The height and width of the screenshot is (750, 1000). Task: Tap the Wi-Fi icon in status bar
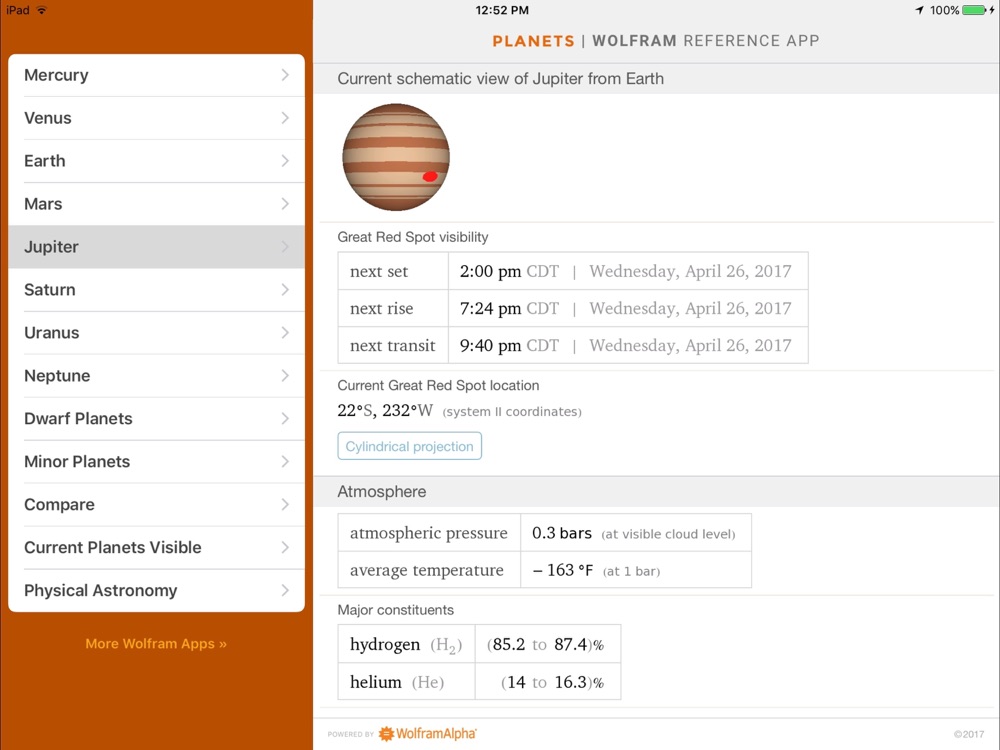(x=41, y=10)
